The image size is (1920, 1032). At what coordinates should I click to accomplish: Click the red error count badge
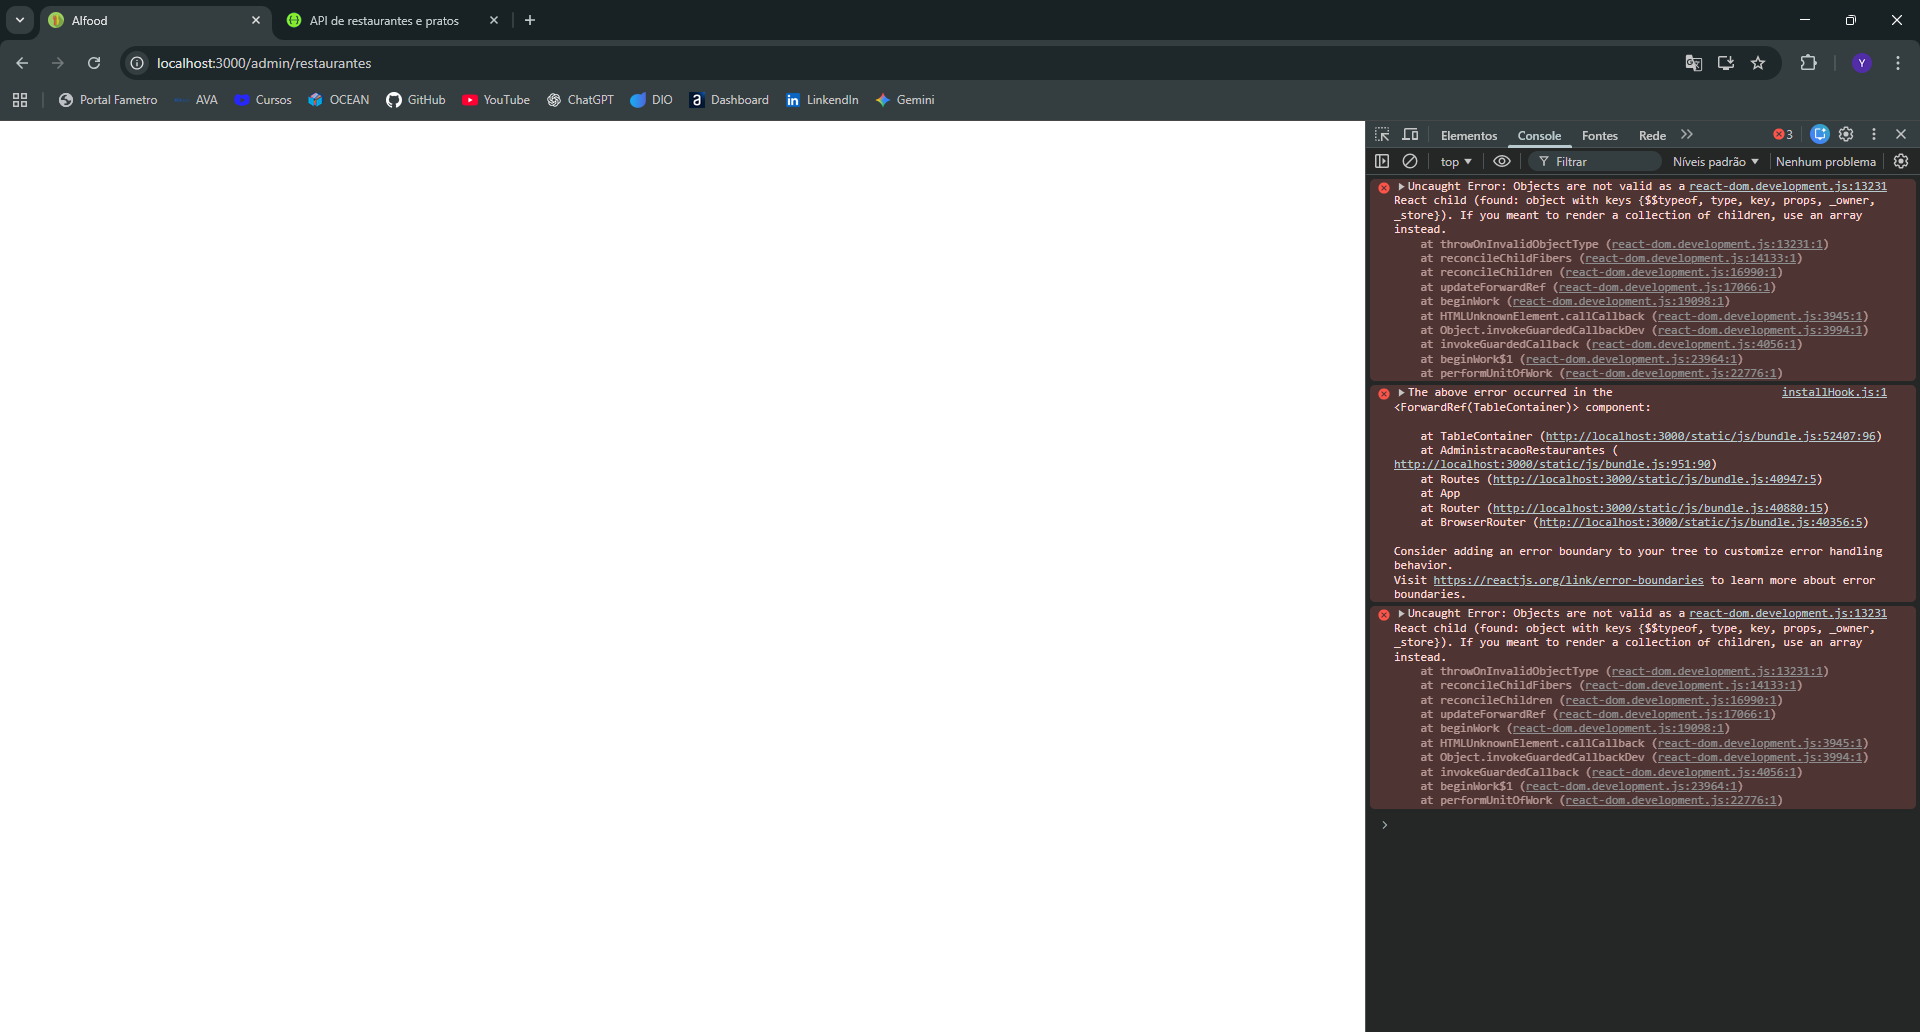click(x=1783, y=135)
